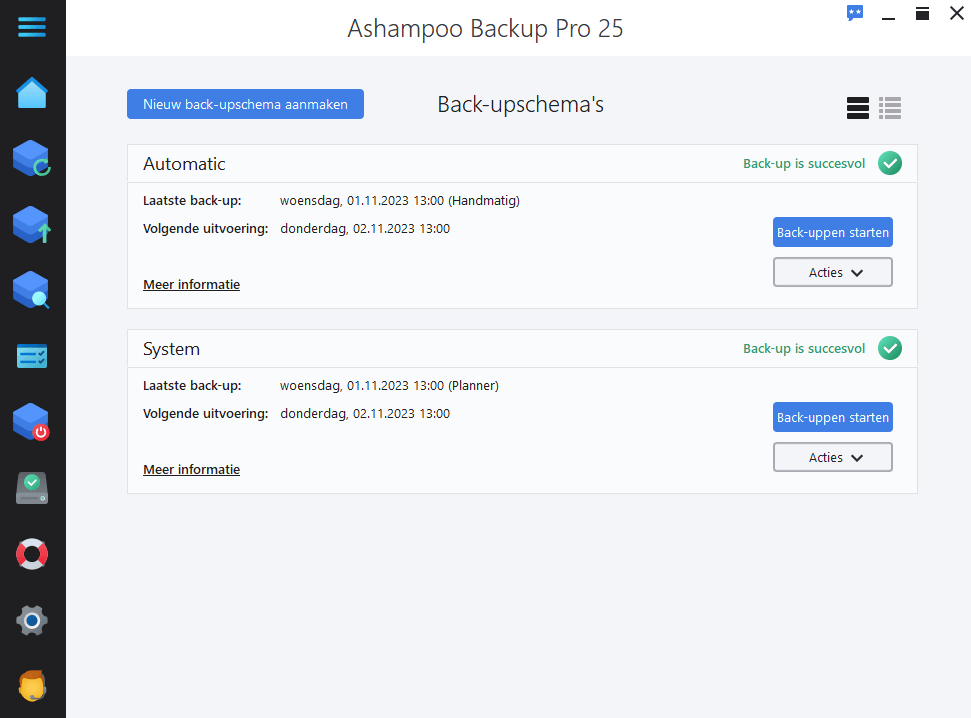The height and width of the screenshot is (718, 971).
Task: Switch to compact list view icon
Action: [890, 108]
